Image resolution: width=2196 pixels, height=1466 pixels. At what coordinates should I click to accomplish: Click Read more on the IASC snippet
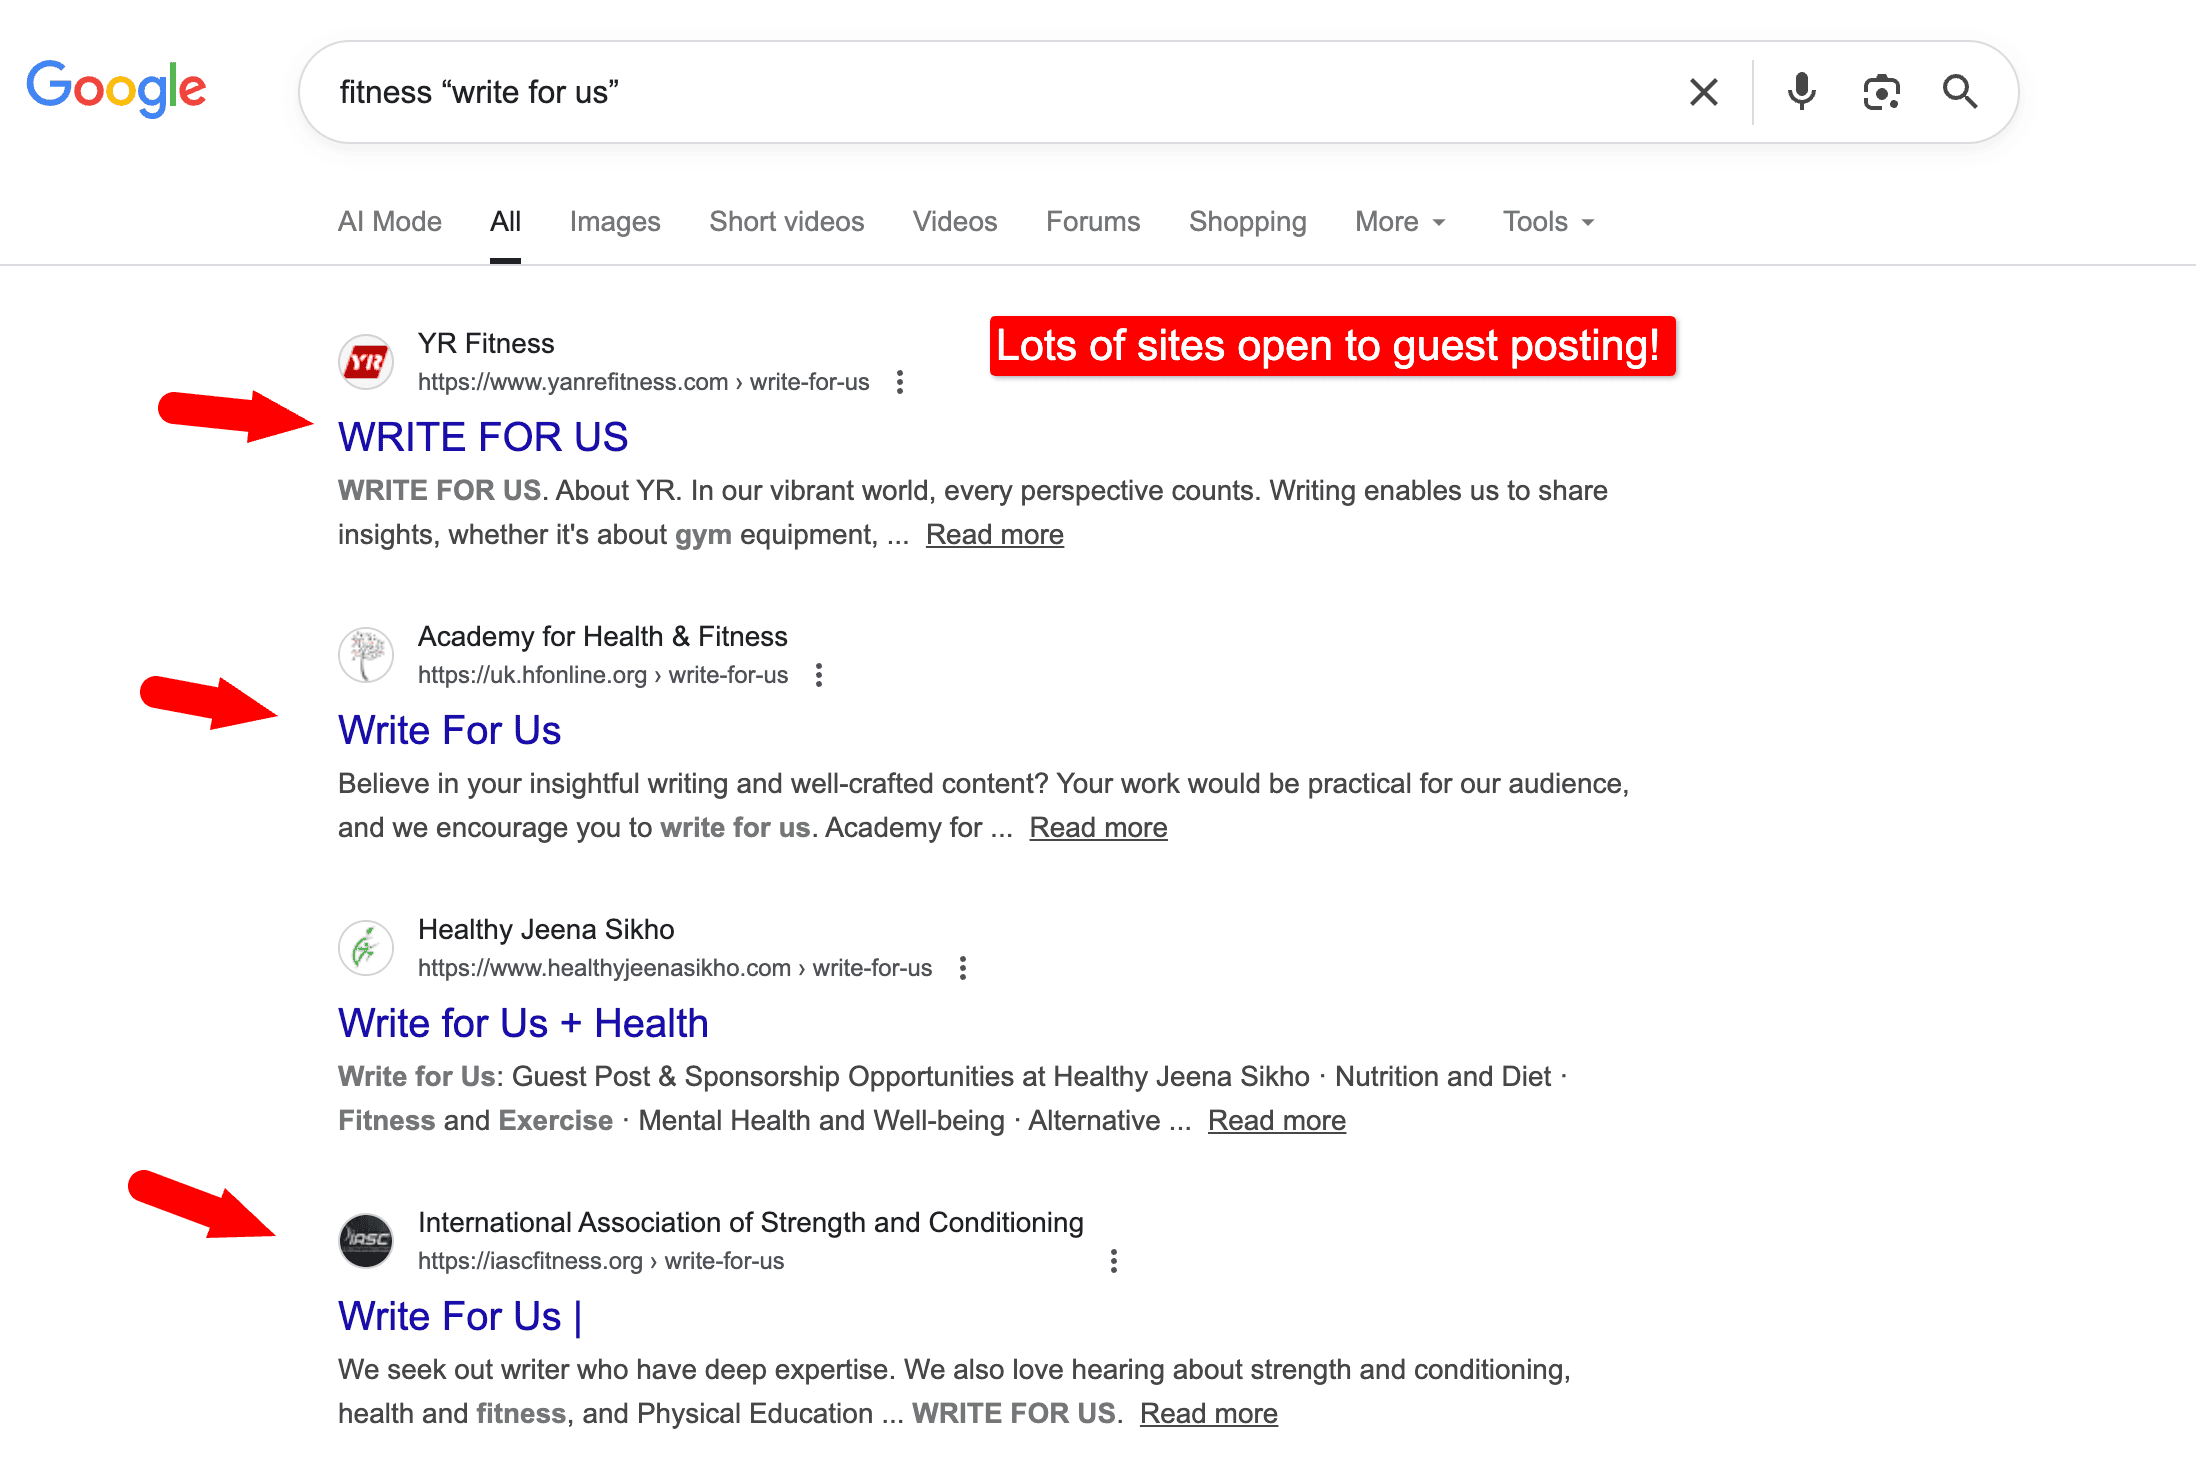(x=1209, y=1414)
